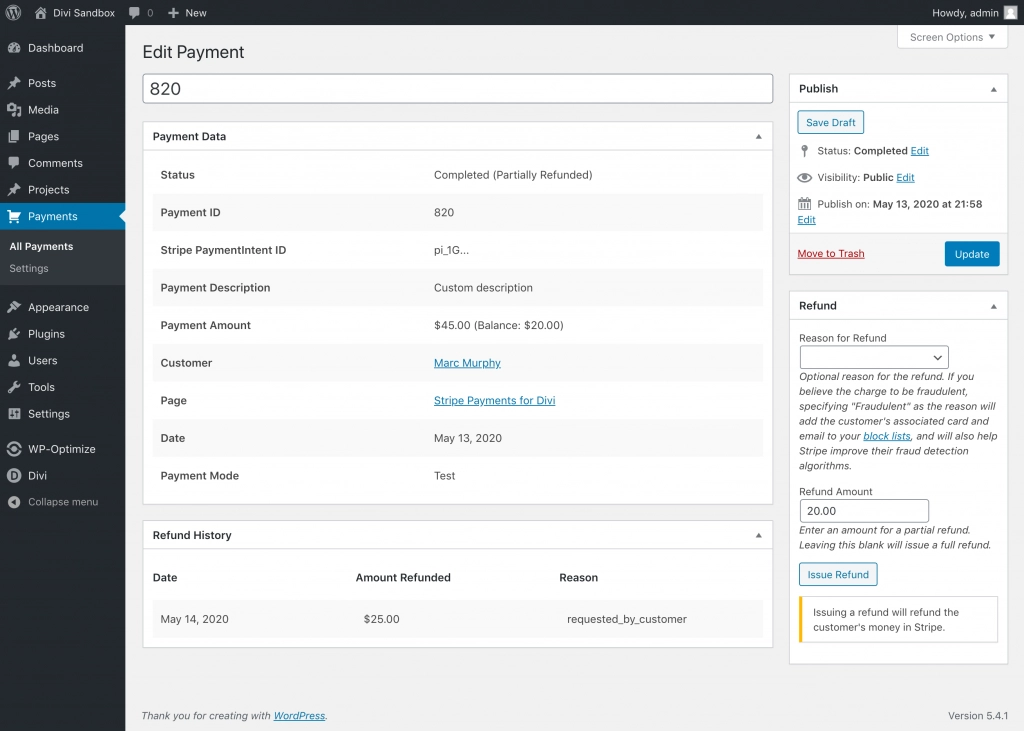
Task: Collapse the Refund History panel
Action: pyautogui.click(x=758, y=535)
